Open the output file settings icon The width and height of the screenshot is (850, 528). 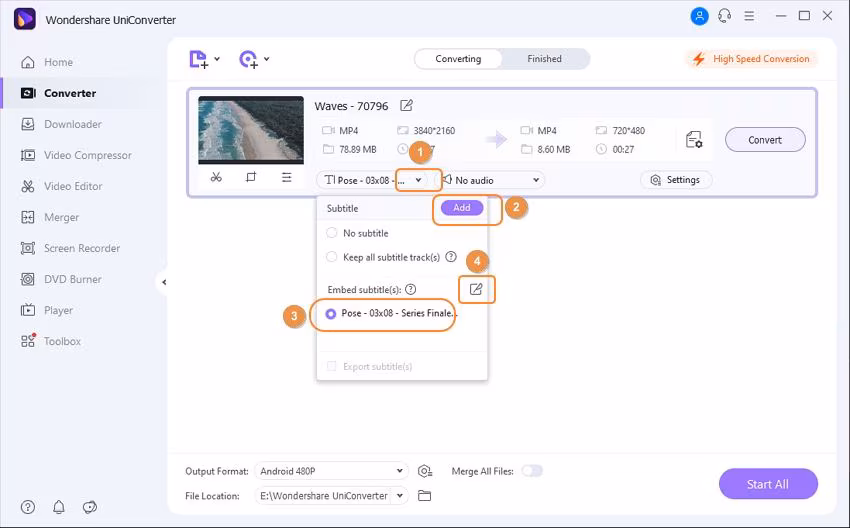coord(694,139)
